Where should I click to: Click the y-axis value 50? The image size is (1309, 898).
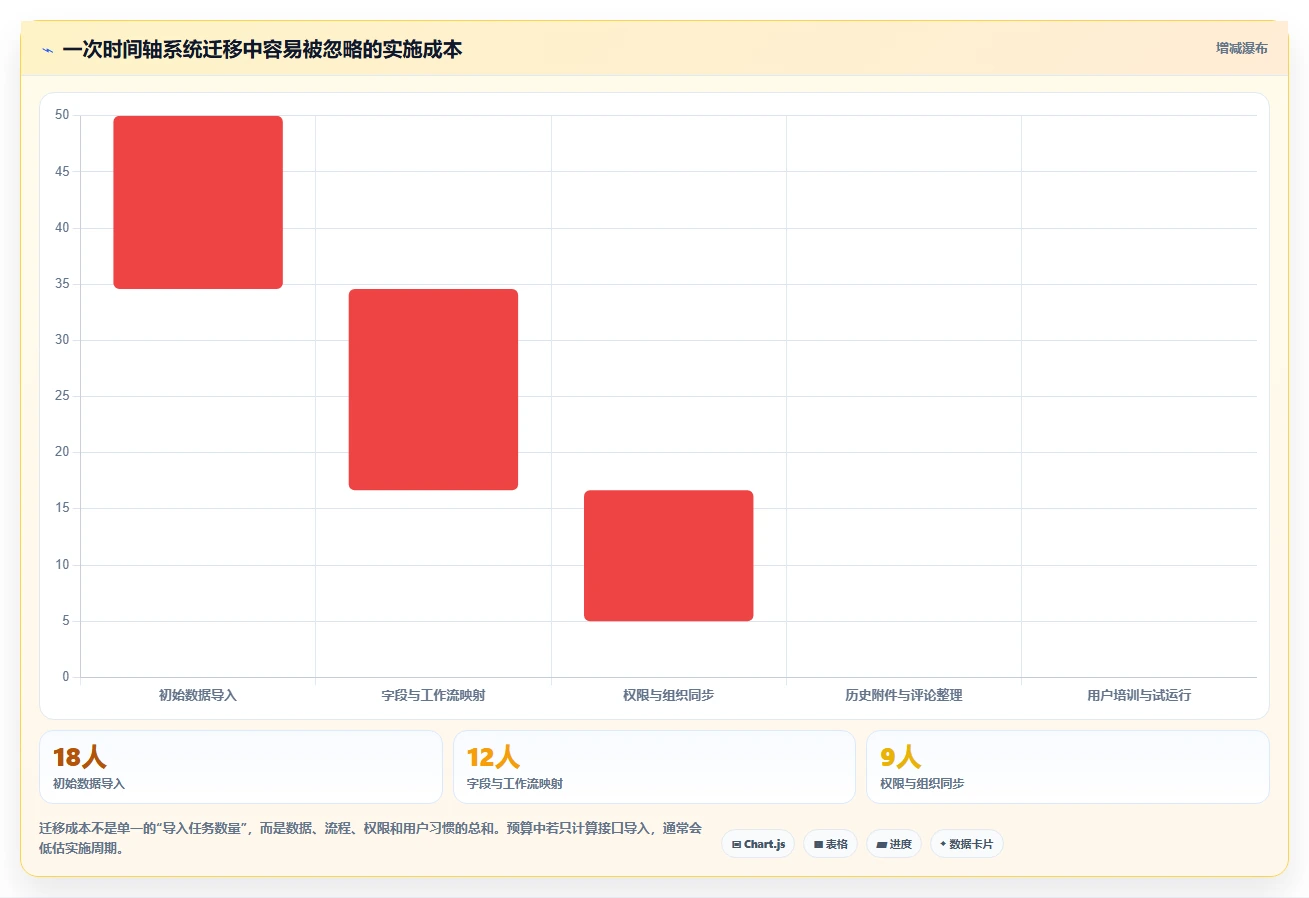point(62,115)
